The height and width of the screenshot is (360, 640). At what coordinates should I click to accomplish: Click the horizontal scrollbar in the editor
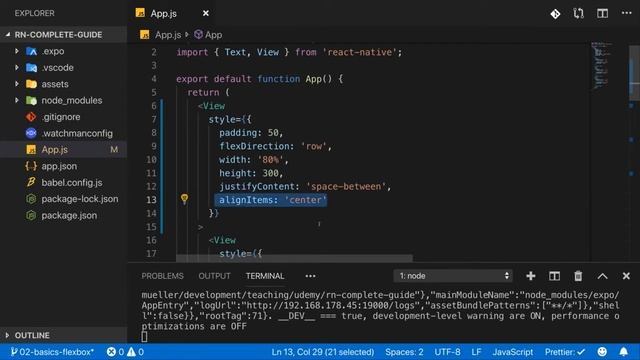click(x=294, y=258)
